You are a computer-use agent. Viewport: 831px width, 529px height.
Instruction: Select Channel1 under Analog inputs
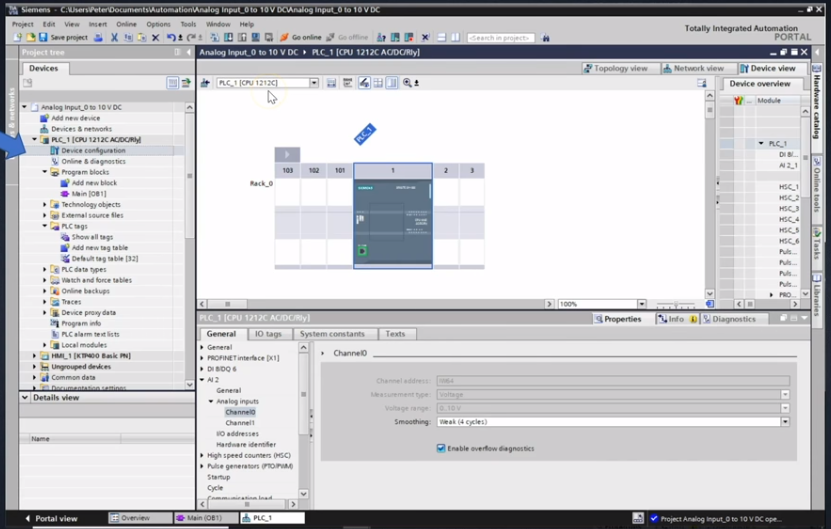click(x=240, y=423)
